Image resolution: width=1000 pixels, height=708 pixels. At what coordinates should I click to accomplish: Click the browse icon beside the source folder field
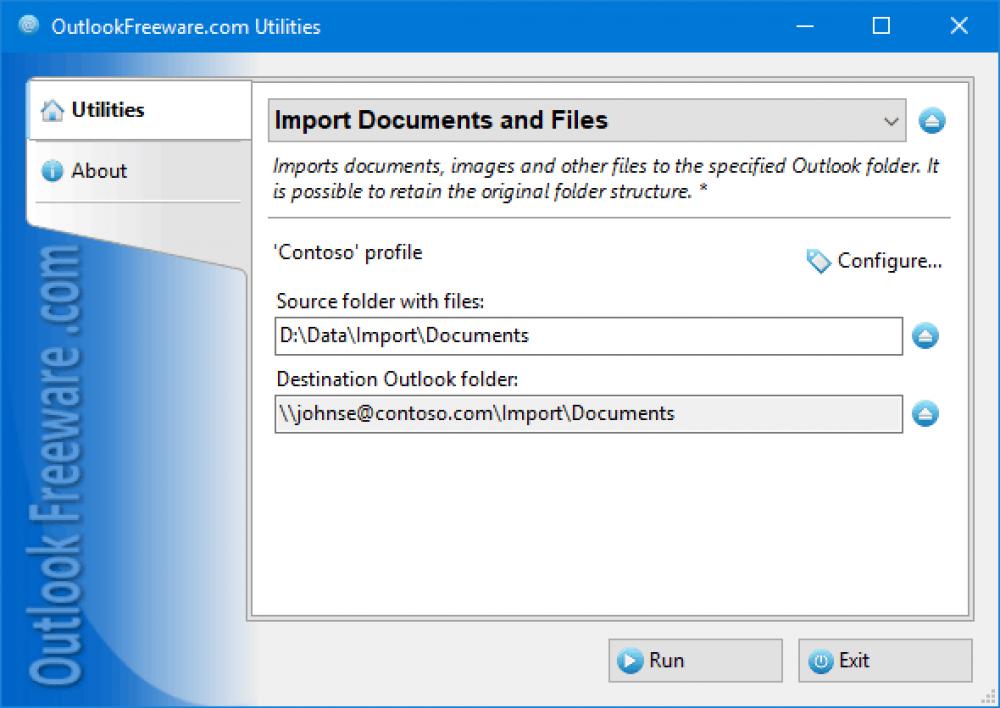point(924,336)
